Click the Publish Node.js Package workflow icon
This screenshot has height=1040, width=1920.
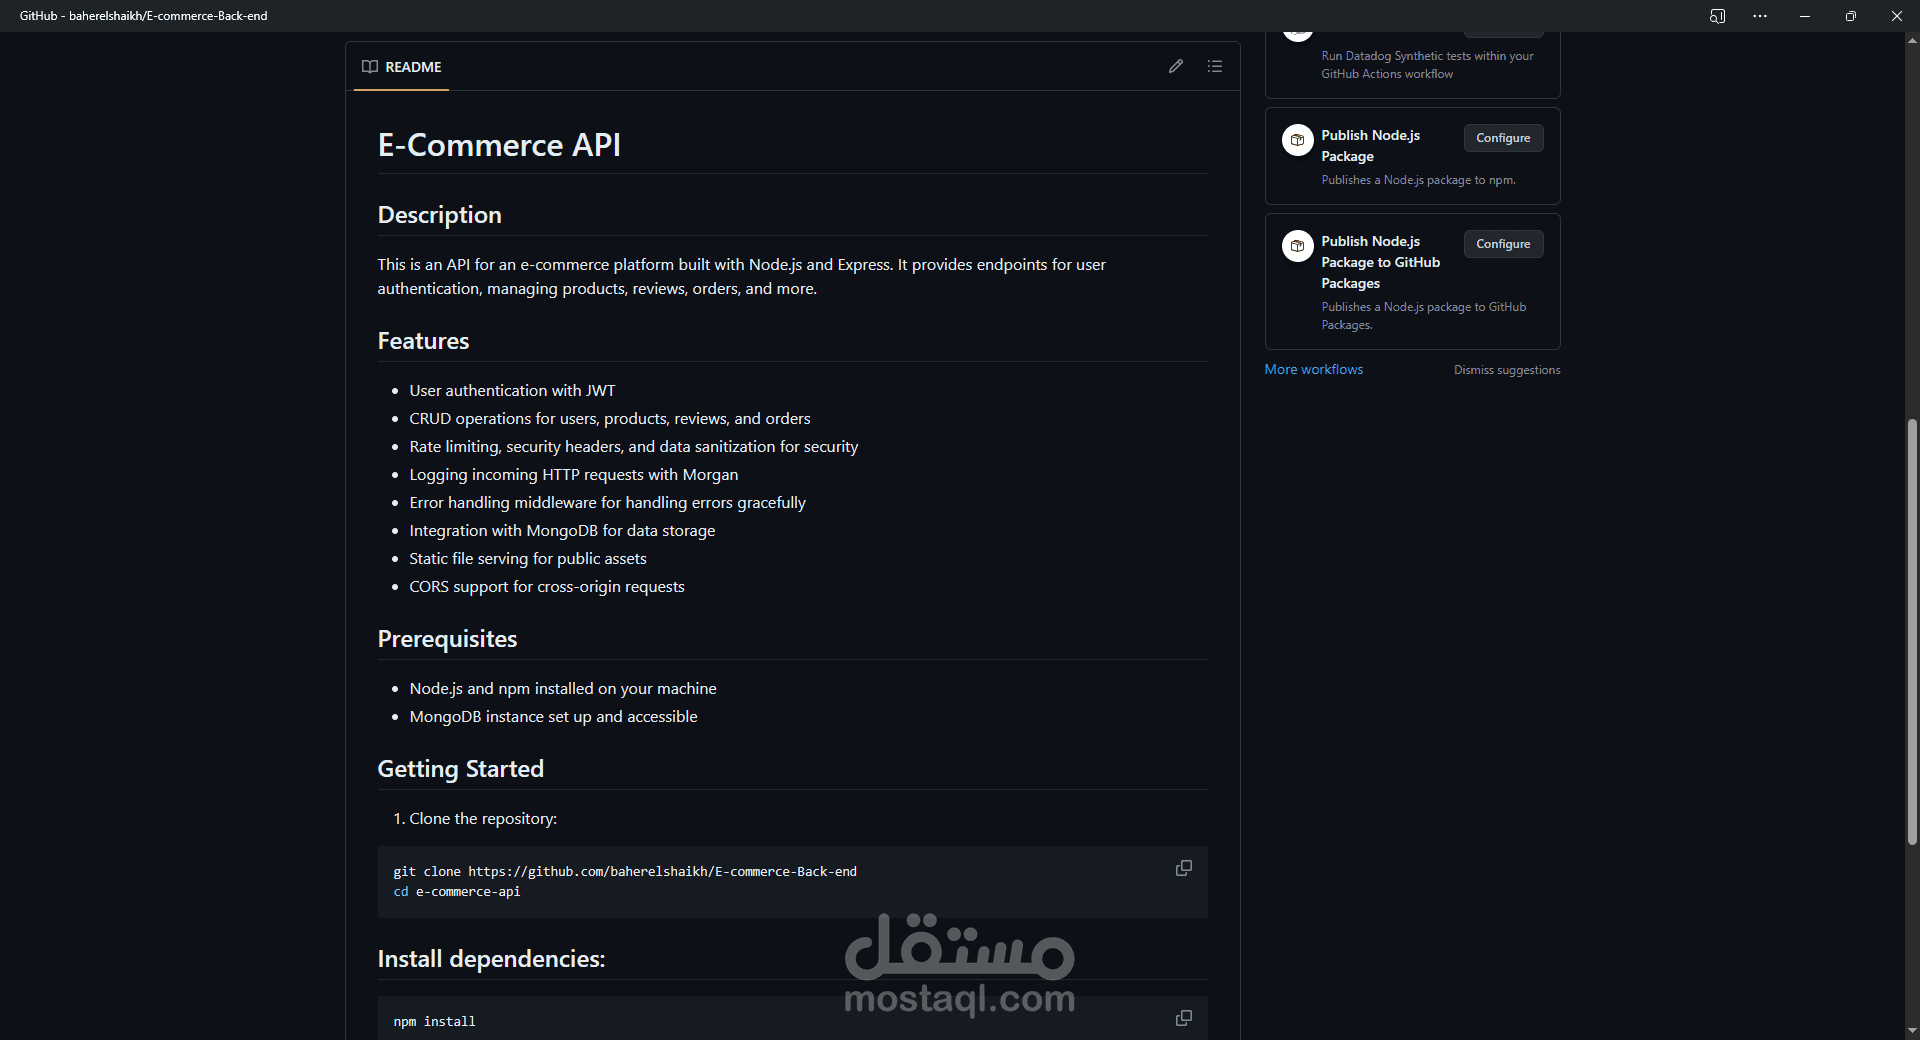1298,140
